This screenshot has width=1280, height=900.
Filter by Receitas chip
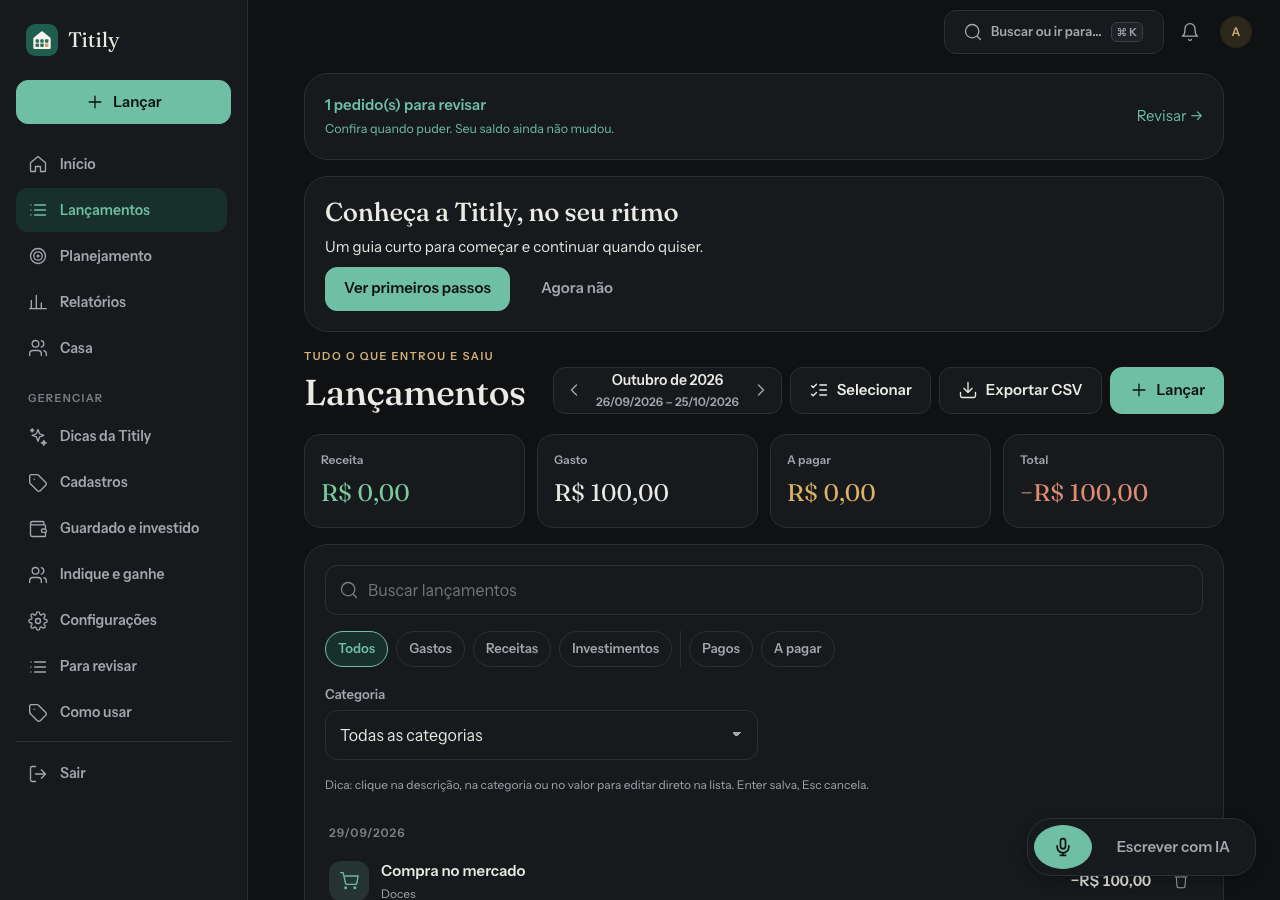512,649
